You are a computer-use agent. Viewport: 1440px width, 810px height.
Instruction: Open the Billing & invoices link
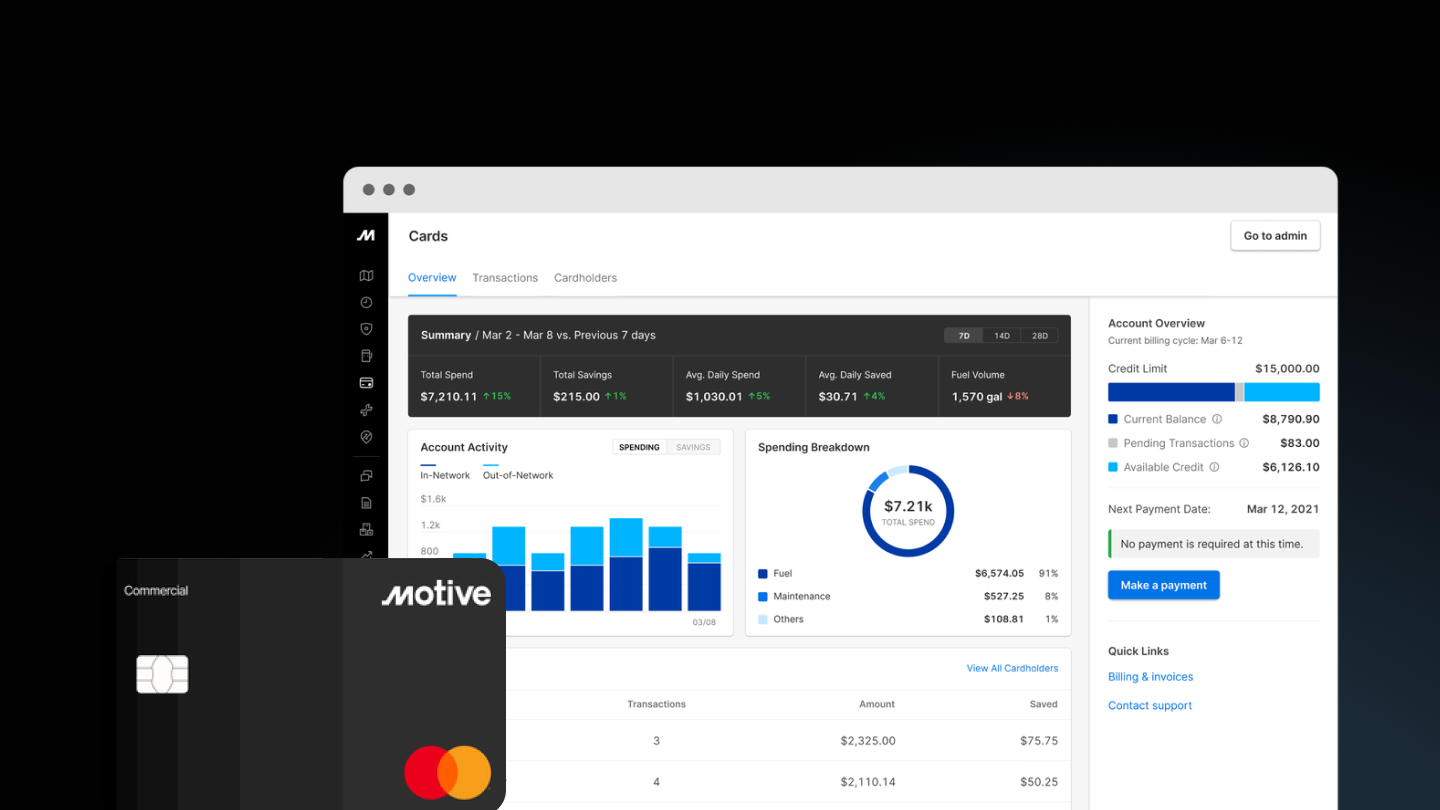[1150, 677]
